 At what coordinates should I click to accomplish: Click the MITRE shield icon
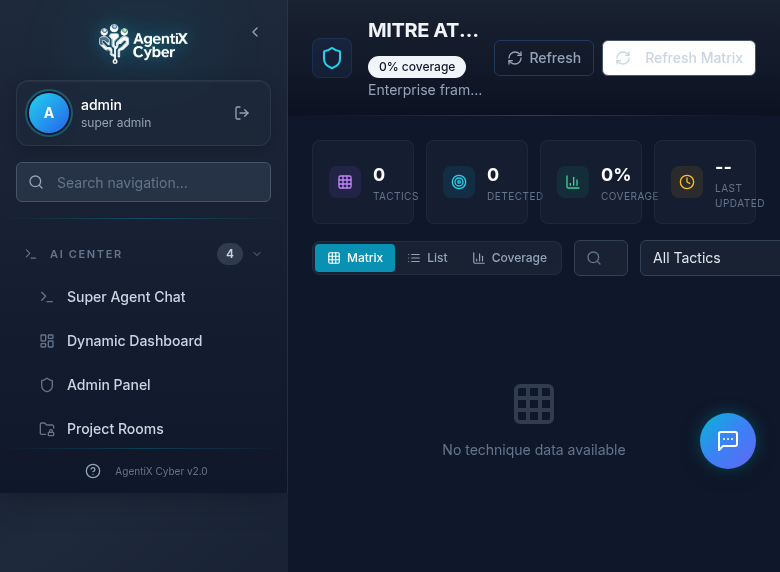[332, 58]
